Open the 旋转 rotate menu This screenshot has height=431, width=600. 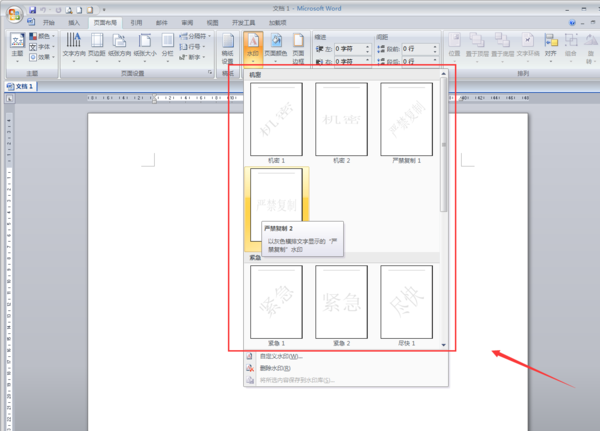click(x=590, y=49)
